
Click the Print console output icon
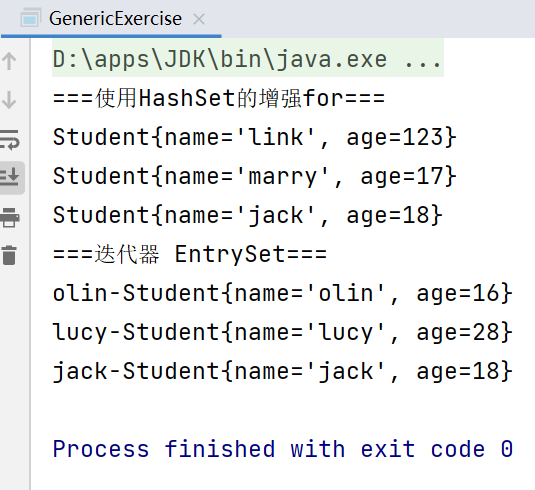tap(10, 217)
